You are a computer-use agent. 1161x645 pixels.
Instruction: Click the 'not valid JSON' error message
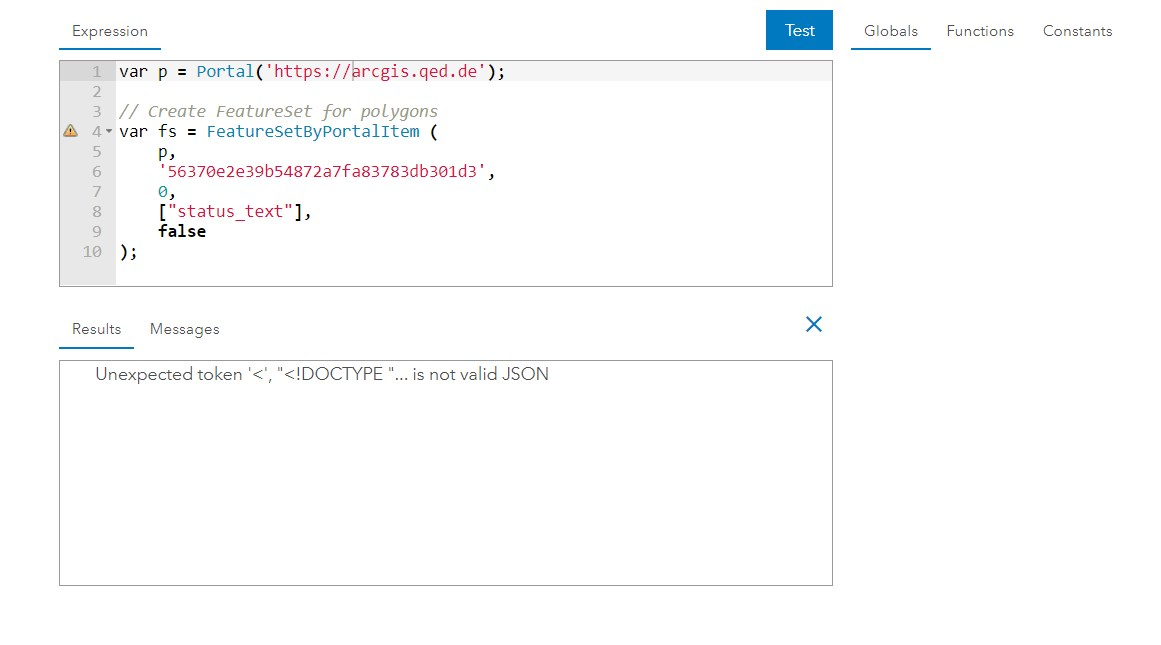[x=322, y=374]
